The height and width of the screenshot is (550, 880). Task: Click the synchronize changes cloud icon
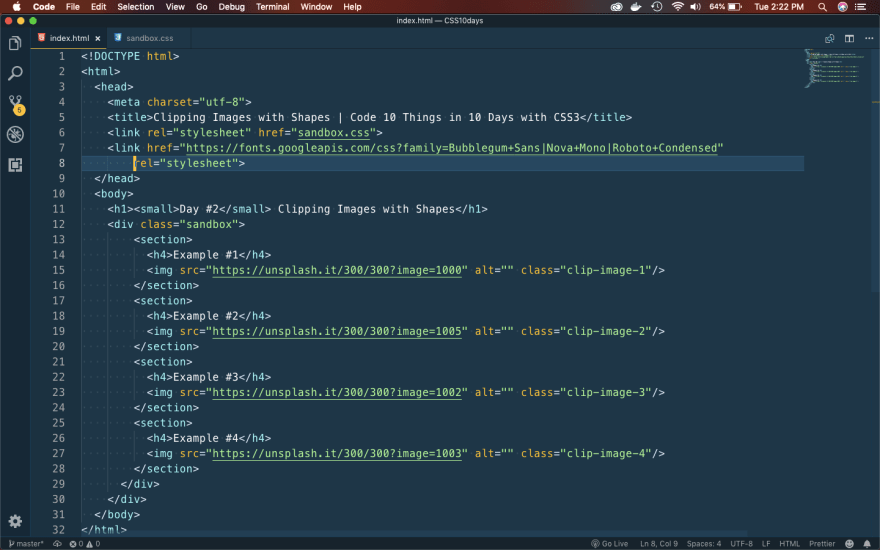(57, 544)
